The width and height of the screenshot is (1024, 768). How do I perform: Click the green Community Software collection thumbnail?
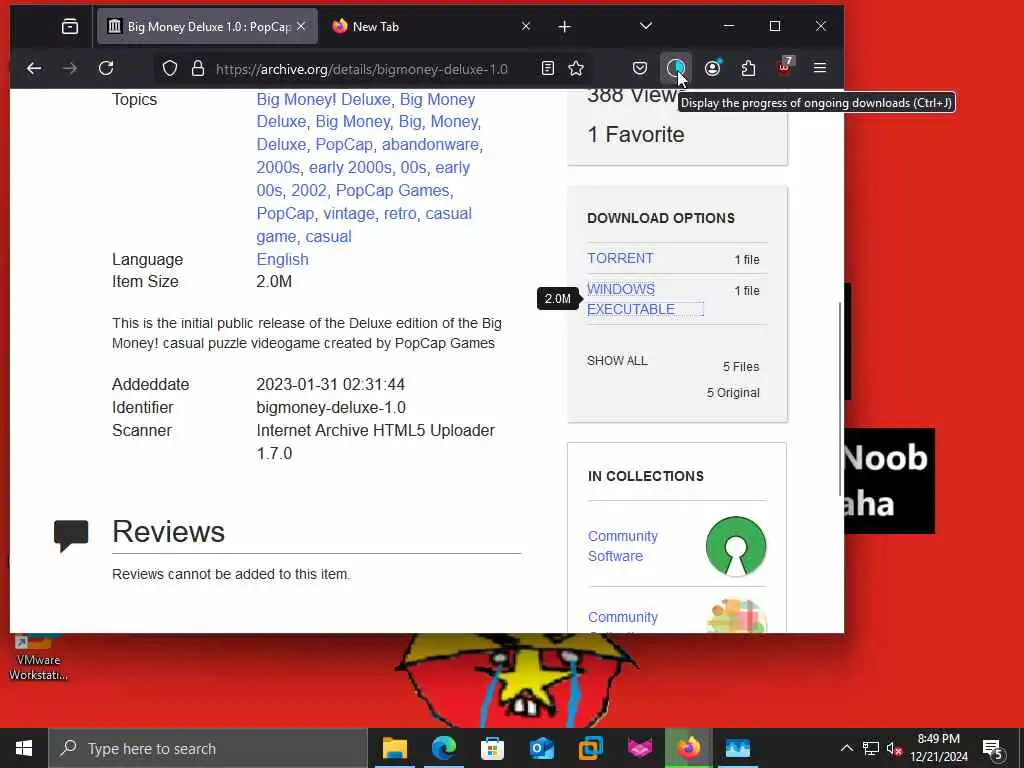736,547
